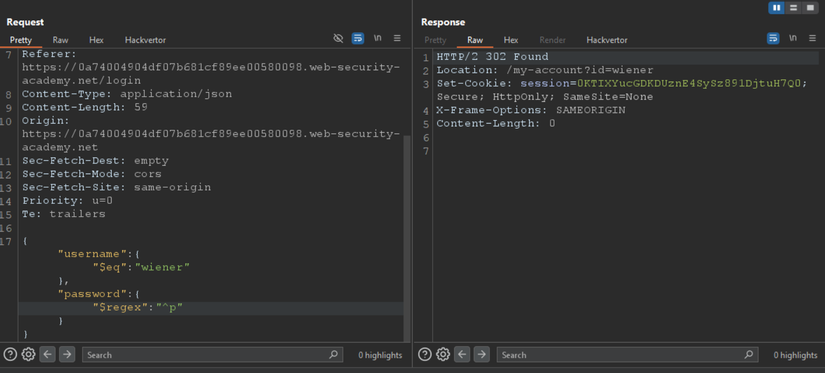Open Request Hackvertor tab
825x373 pixels.
145,40
